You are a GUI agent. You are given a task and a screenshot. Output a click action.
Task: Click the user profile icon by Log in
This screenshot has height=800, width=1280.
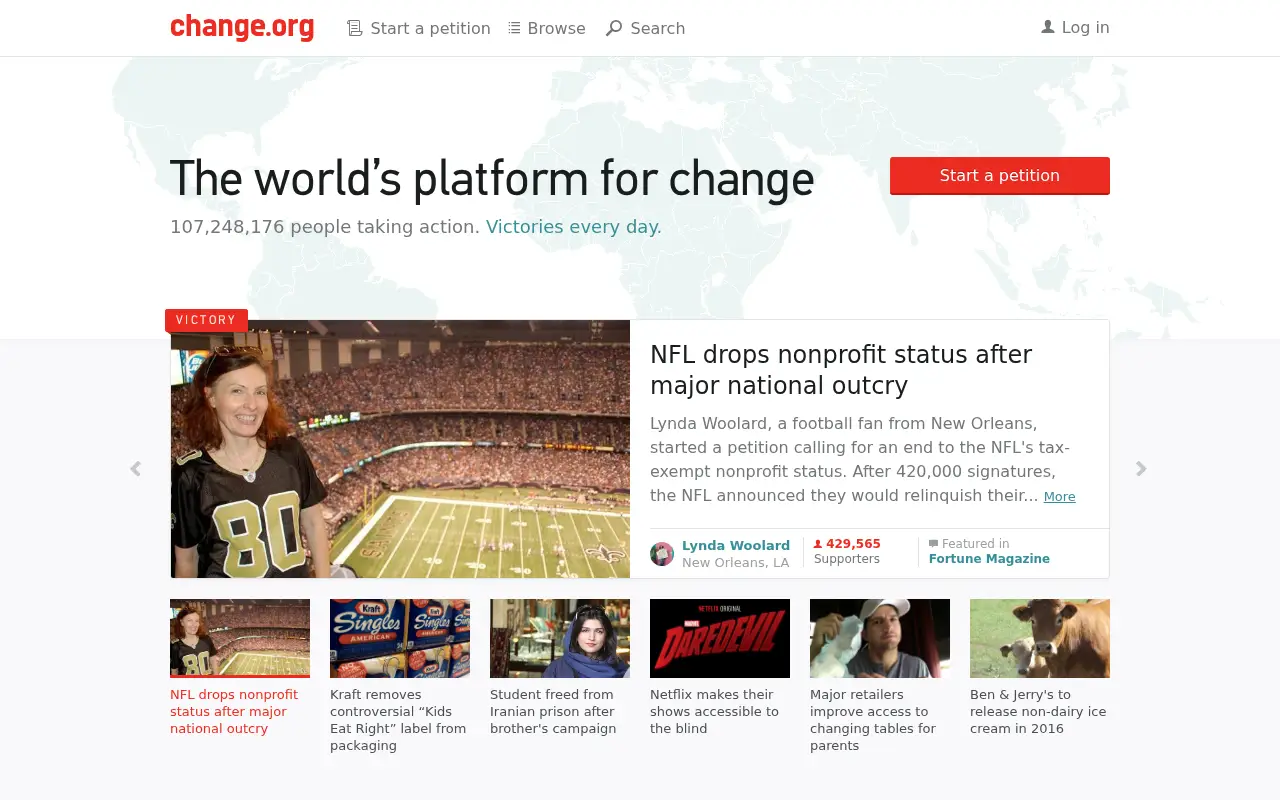1048,27
